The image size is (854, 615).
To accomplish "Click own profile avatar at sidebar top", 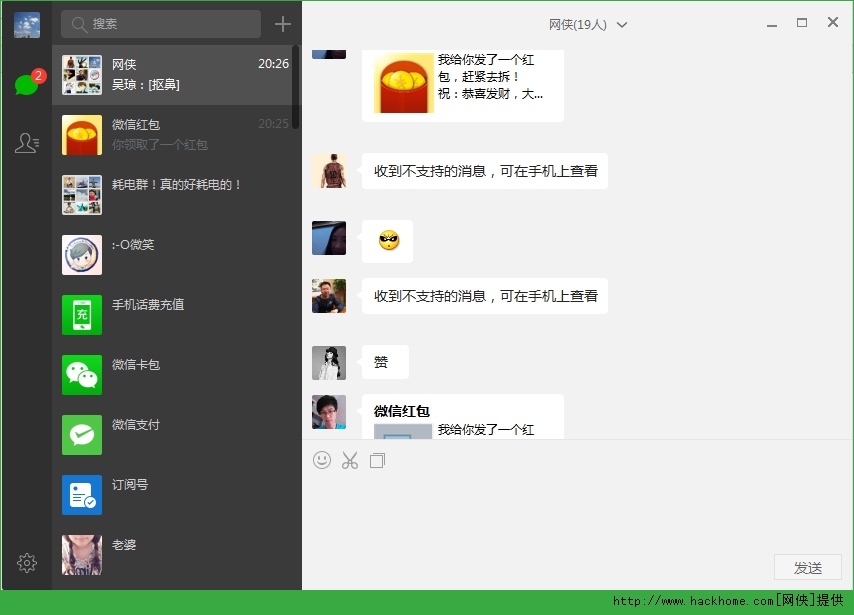I will click(27, 24).
